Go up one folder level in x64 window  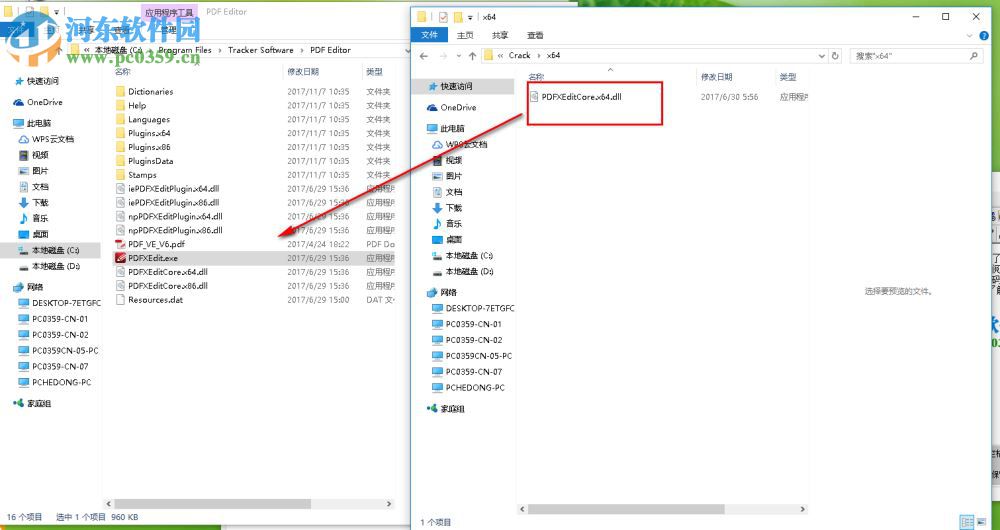tap(473, 56)
